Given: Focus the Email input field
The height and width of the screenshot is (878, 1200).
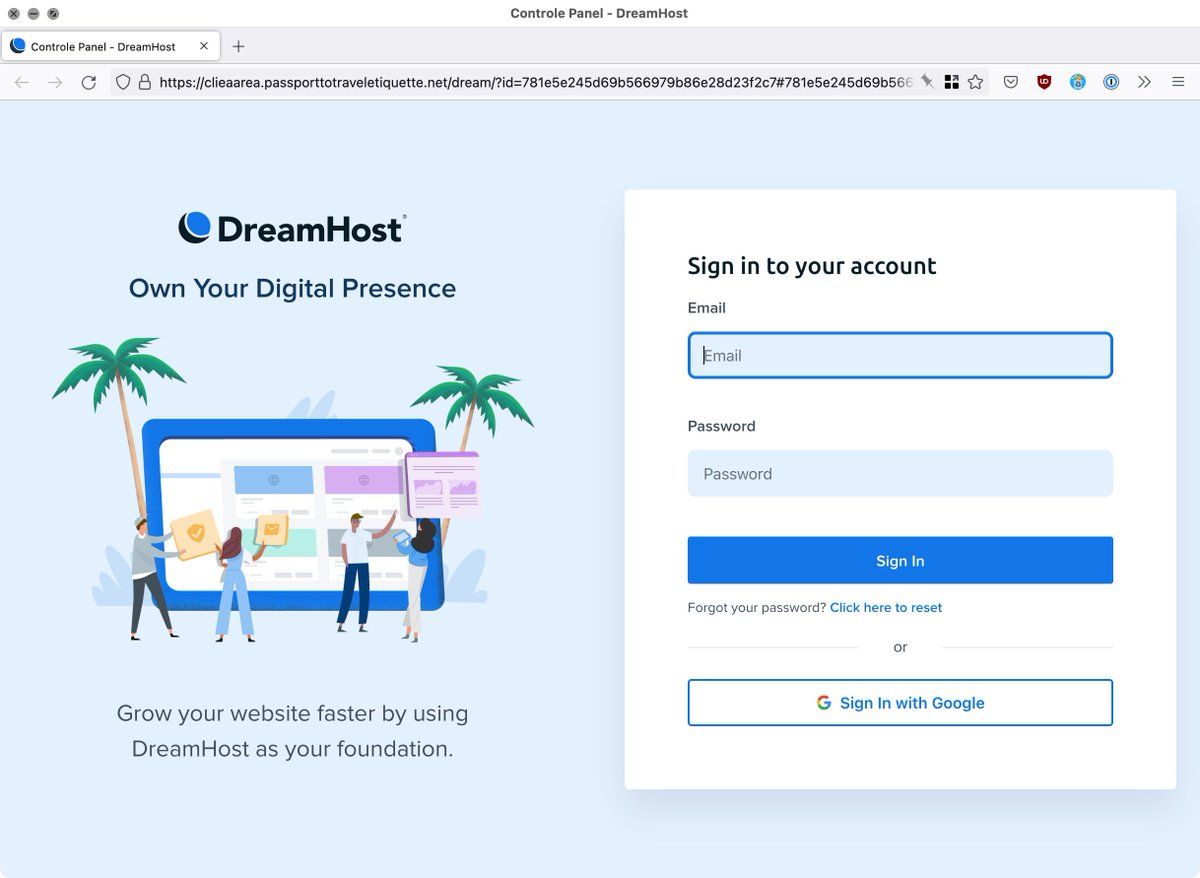Looking at the screenshot, I should (900, 355).
